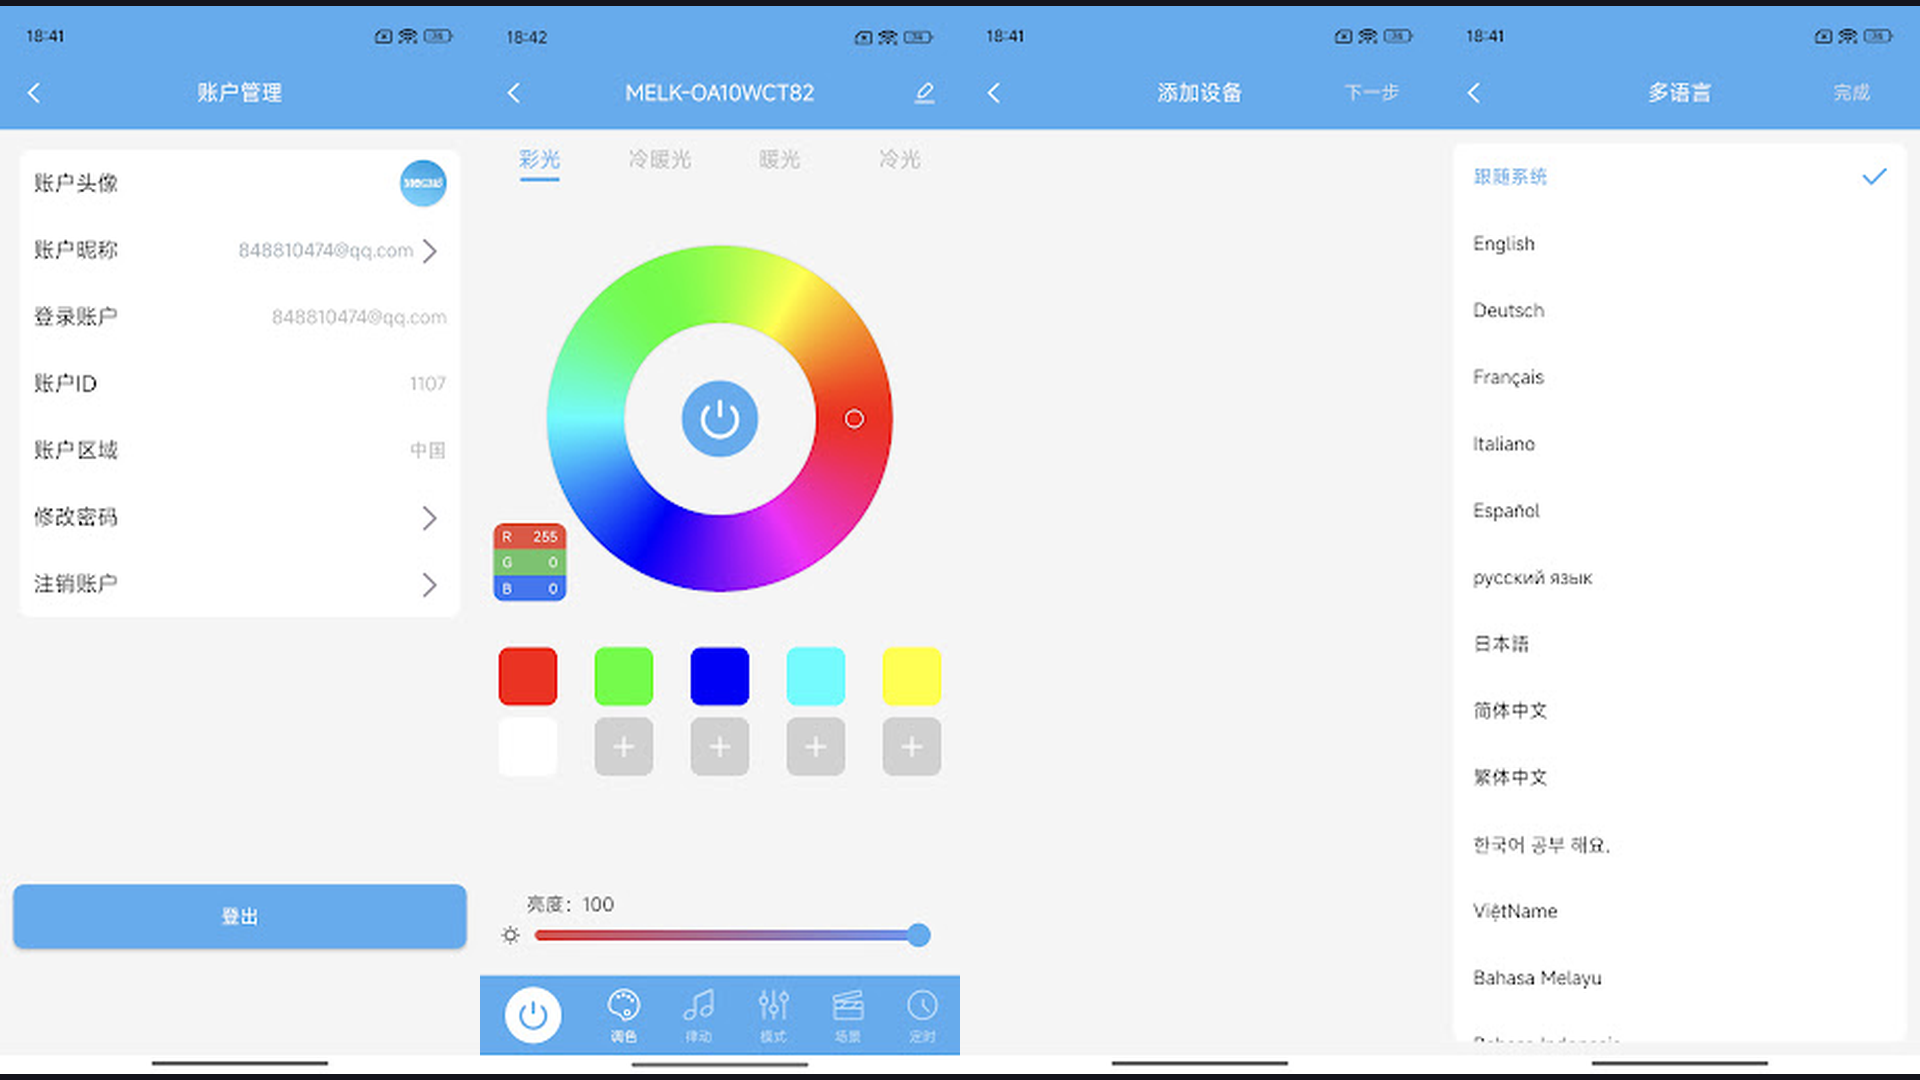This screenshot has width=1920, height=1080.
Task: Tap the brightness sun icon beside the slider
Action: pyautogui.click(x=510, y=934)
